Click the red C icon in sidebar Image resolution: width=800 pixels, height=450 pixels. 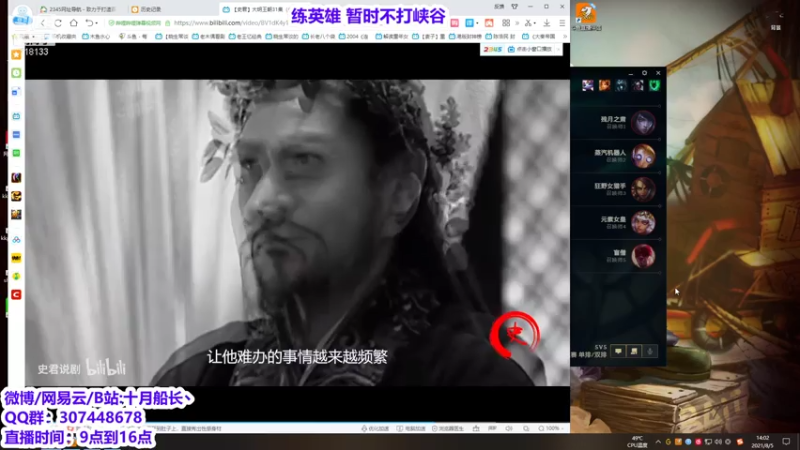[16, 294]
